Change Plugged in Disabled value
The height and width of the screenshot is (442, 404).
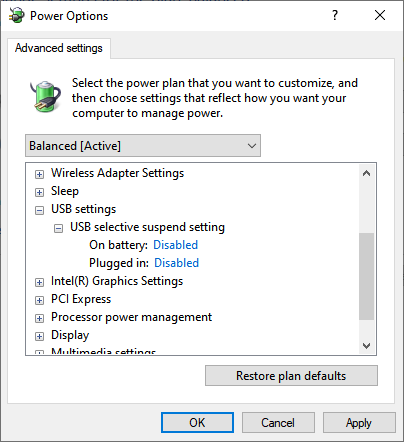click(176, 263)
